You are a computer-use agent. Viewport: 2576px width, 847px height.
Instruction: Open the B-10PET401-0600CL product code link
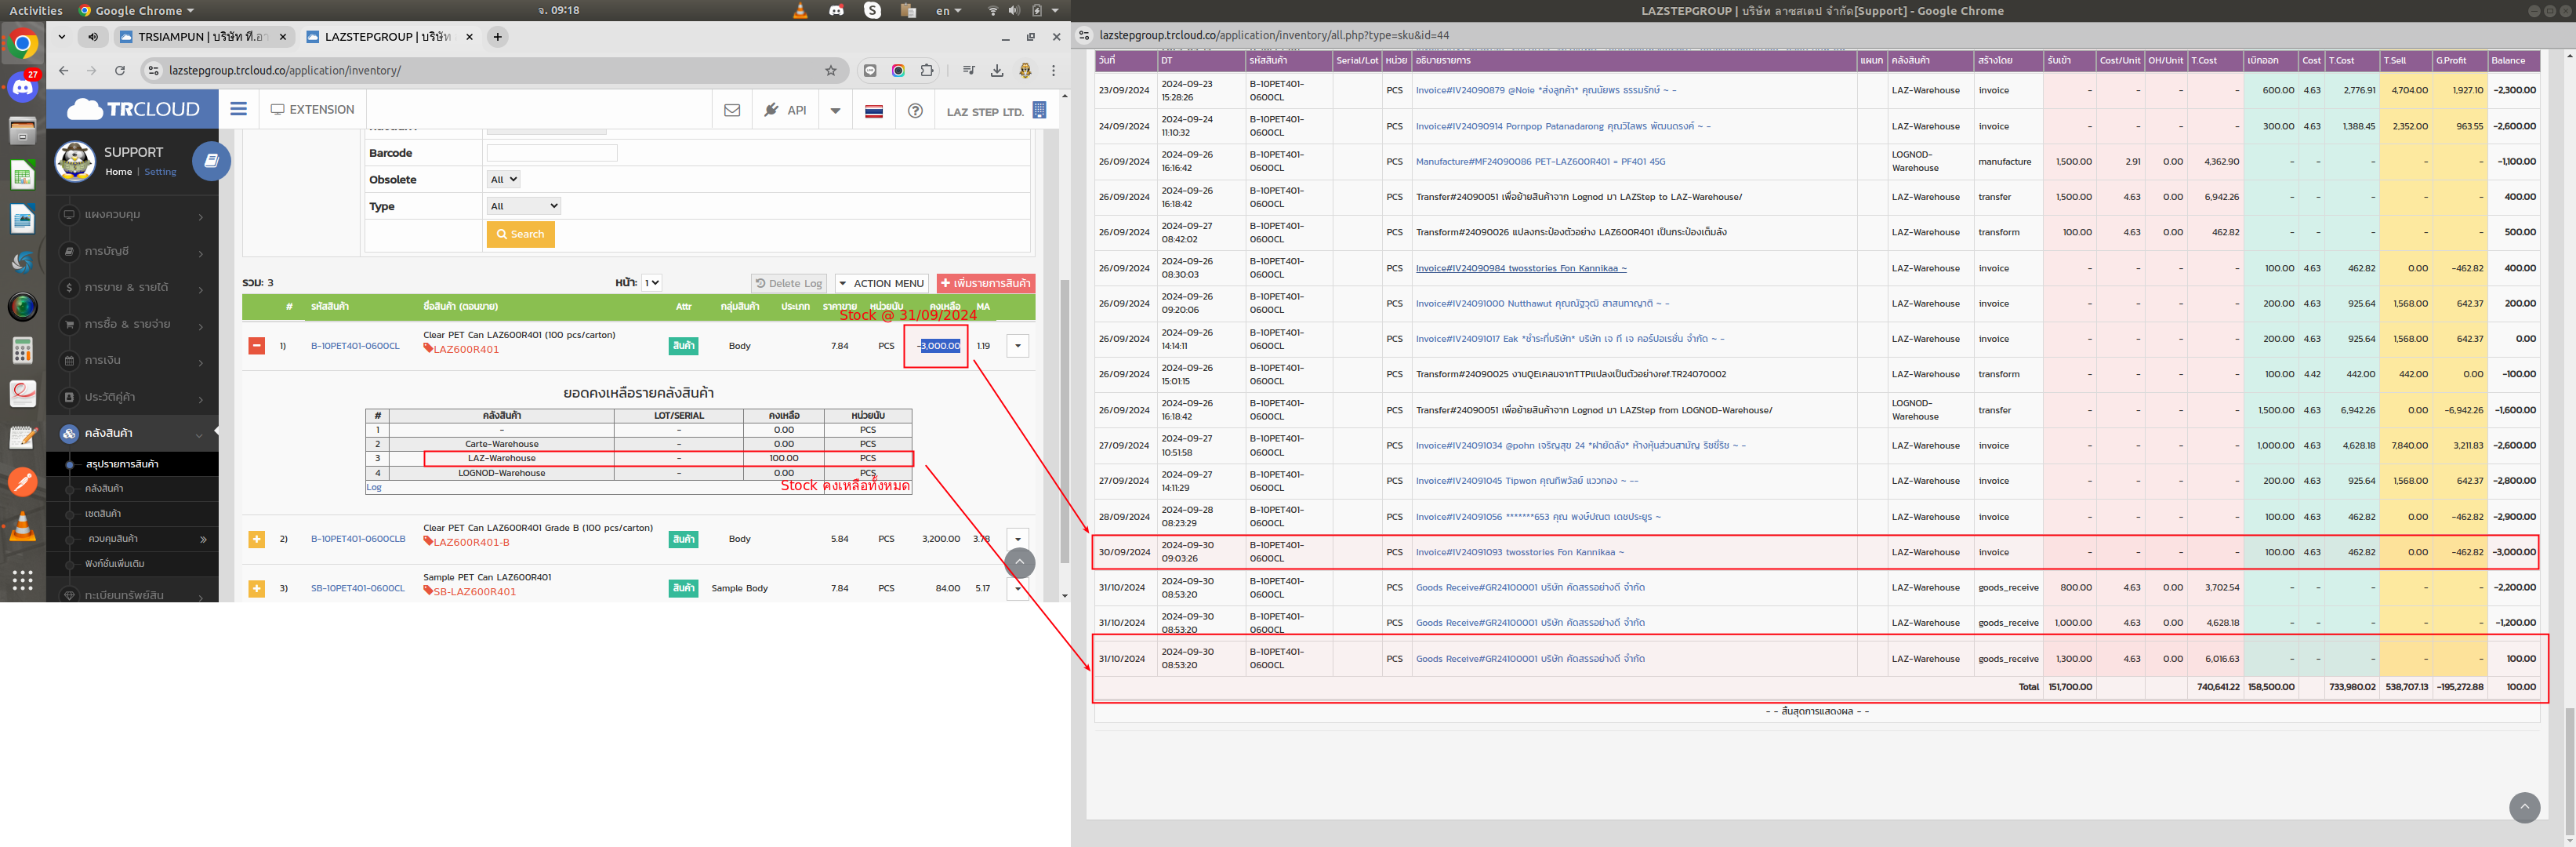click(355, 346)
